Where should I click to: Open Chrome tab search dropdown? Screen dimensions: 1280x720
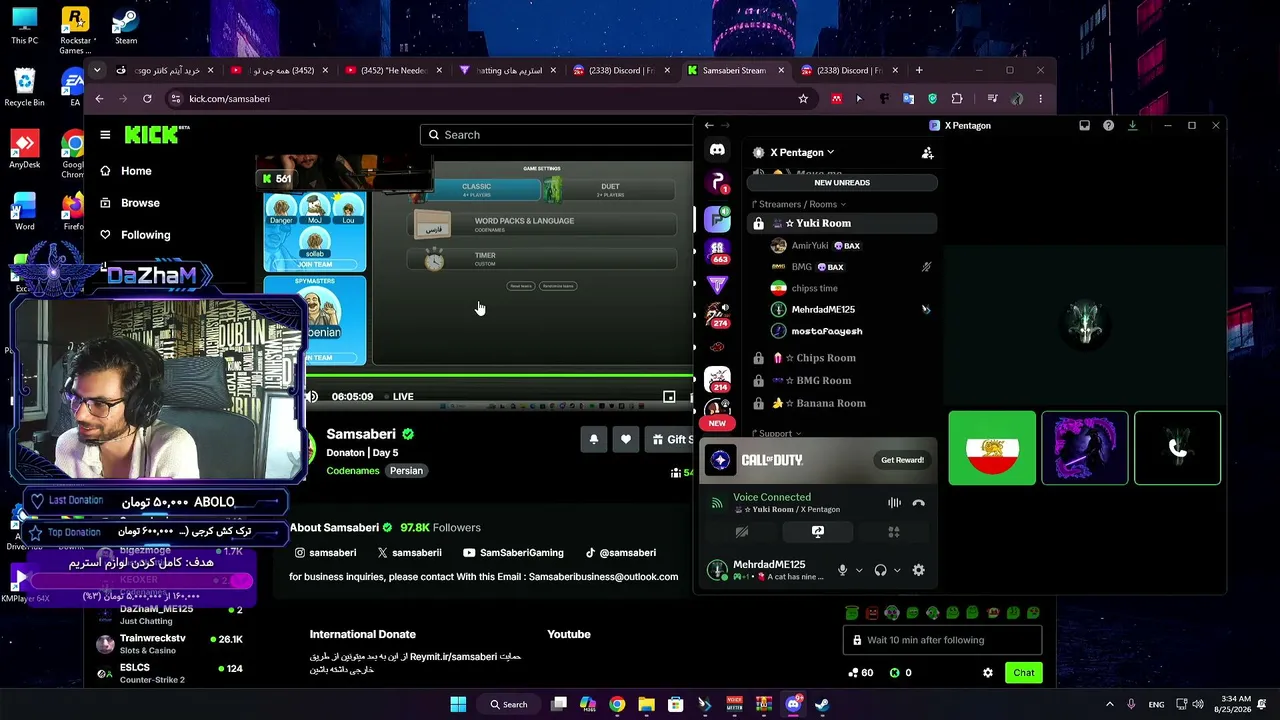coord(96,70)
